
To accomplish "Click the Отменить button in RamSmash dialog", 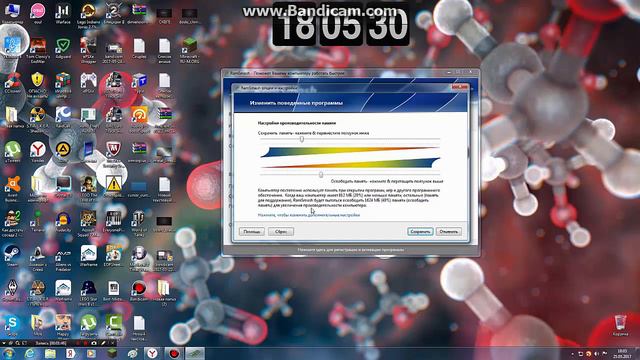I will (449, 231).
